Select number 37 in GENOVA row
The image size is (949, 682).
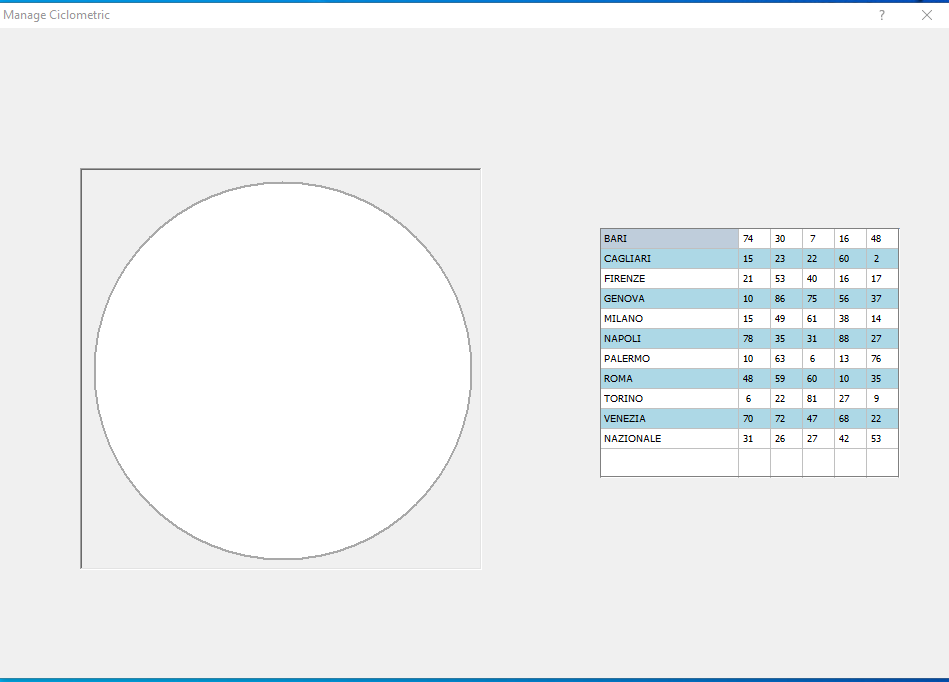882,298
